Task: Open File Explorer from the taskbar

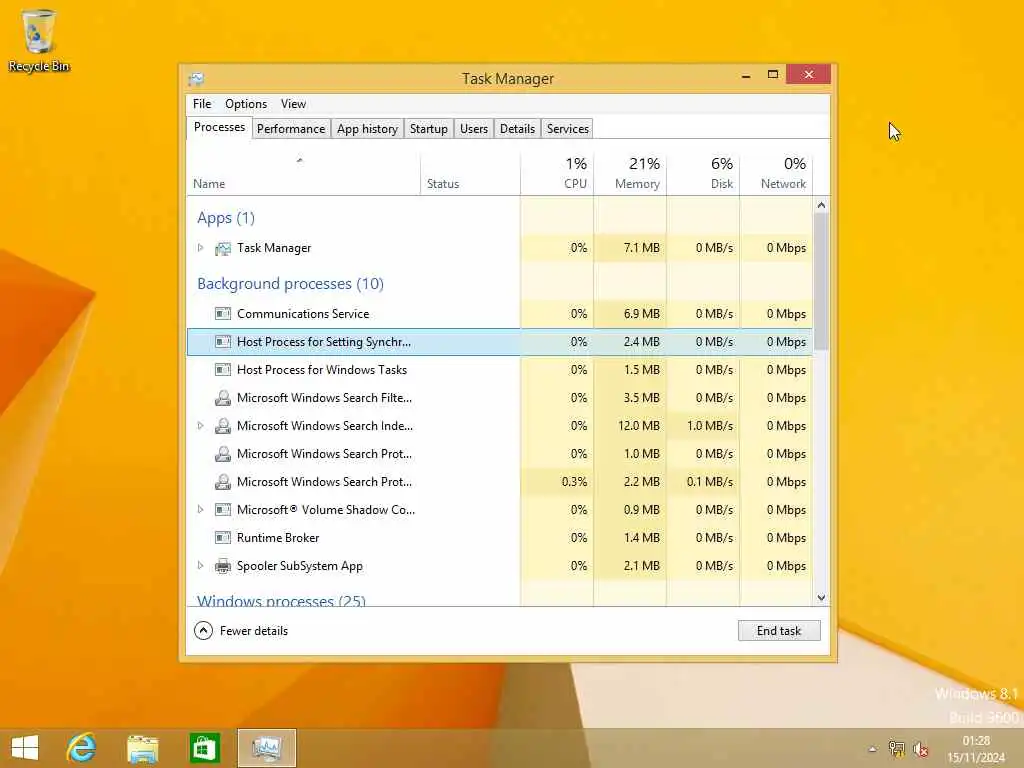Action: point(142,748)
